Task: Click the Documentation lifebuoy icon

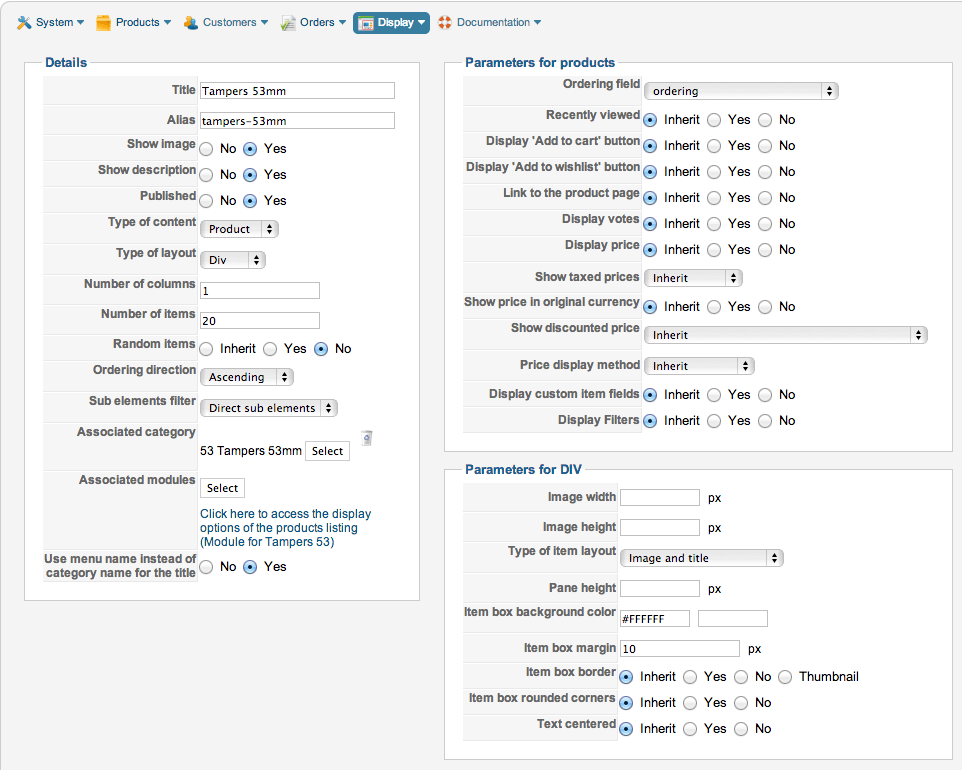Action: pos(445,22)
